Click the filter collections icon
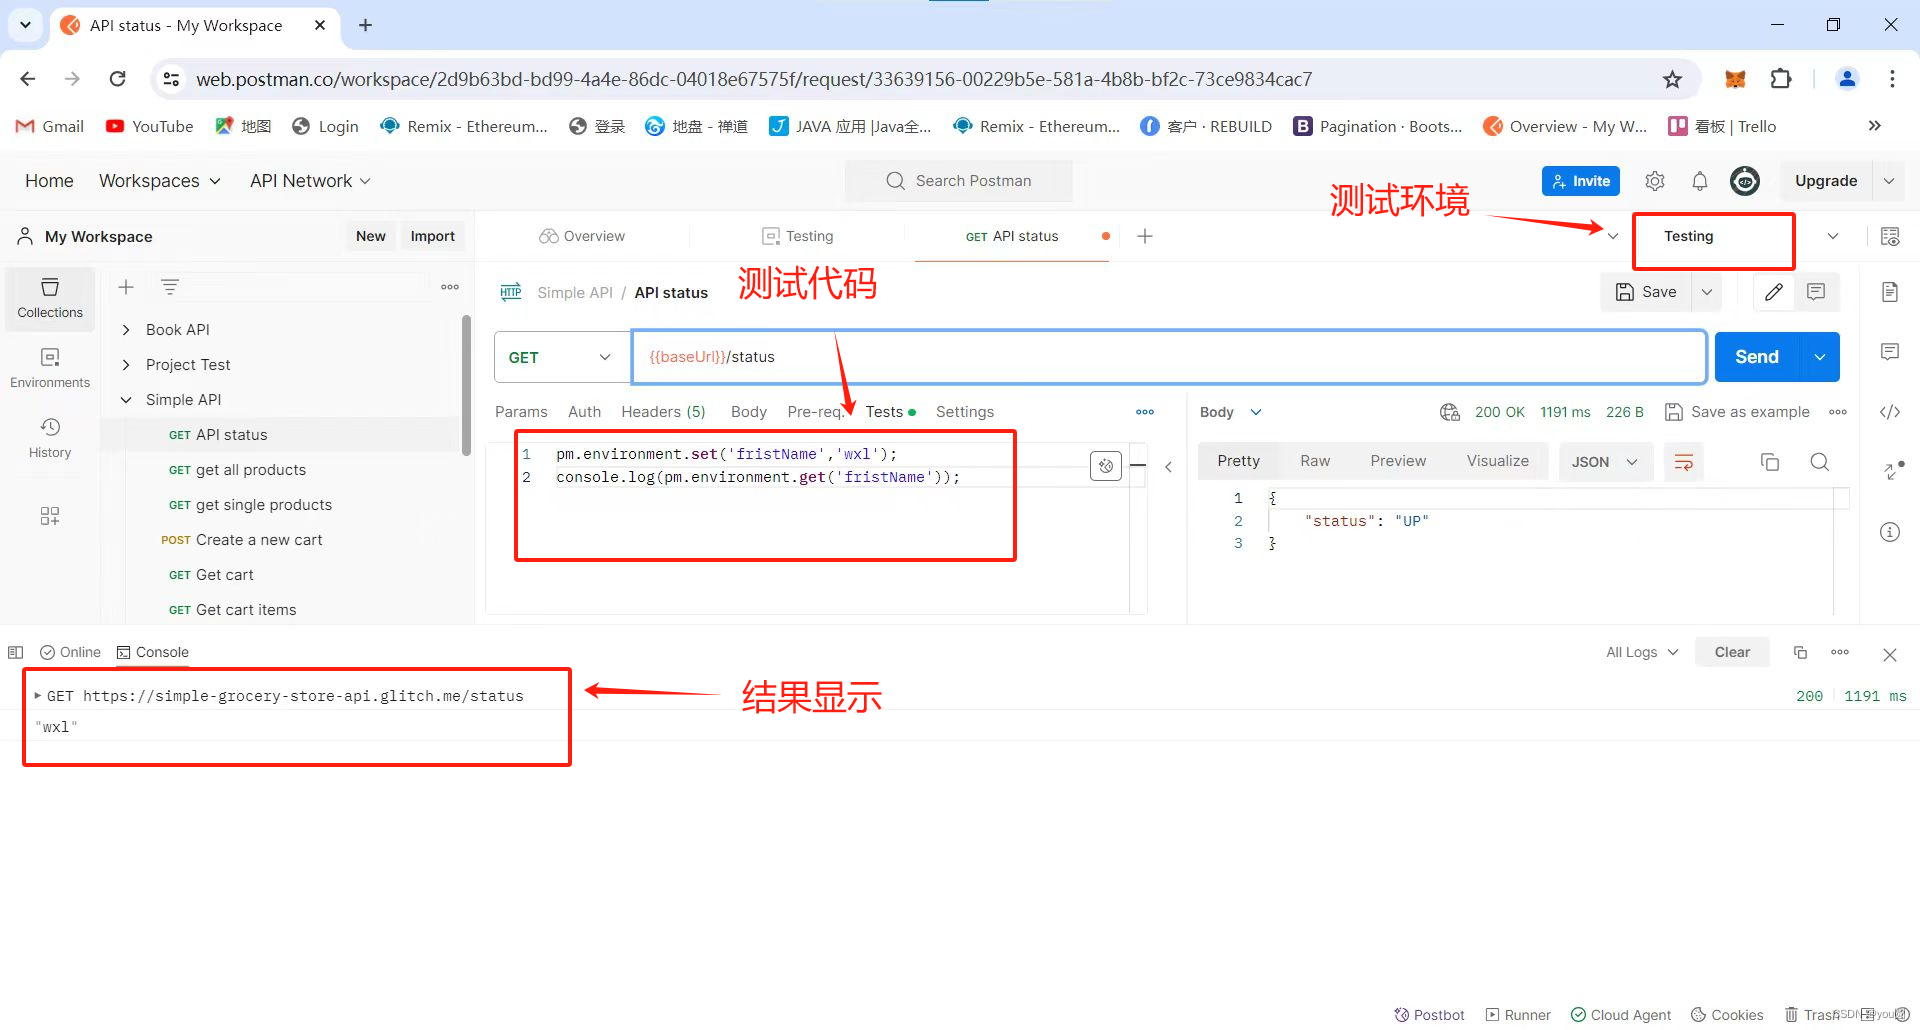The height and width of the screenshot is (1030, 1920). [x=170, y=287]
